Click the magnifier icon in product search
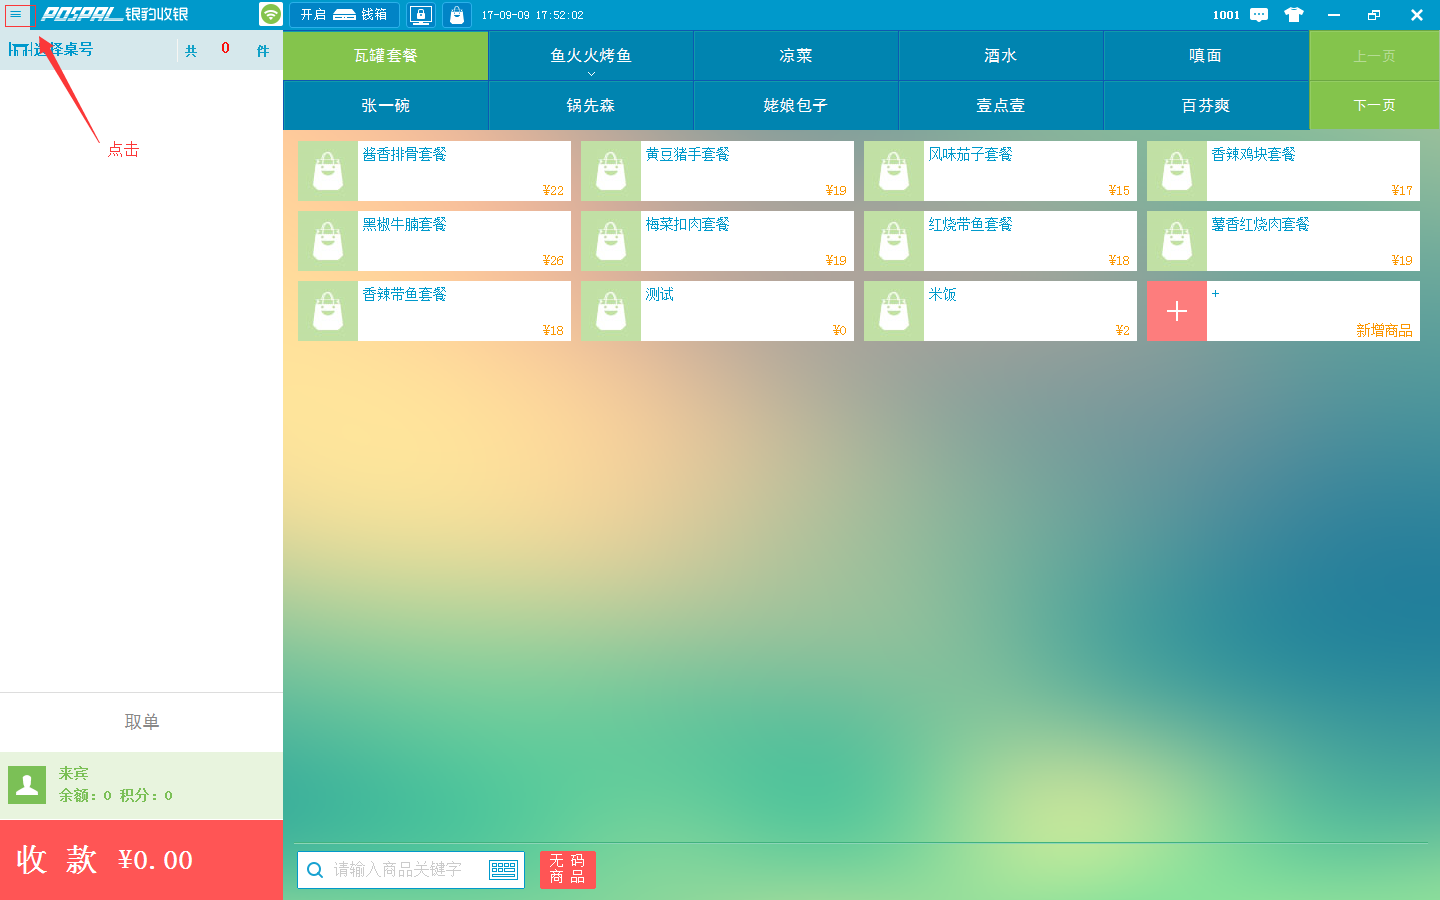 pyautogui.click(x=315, y=870)
